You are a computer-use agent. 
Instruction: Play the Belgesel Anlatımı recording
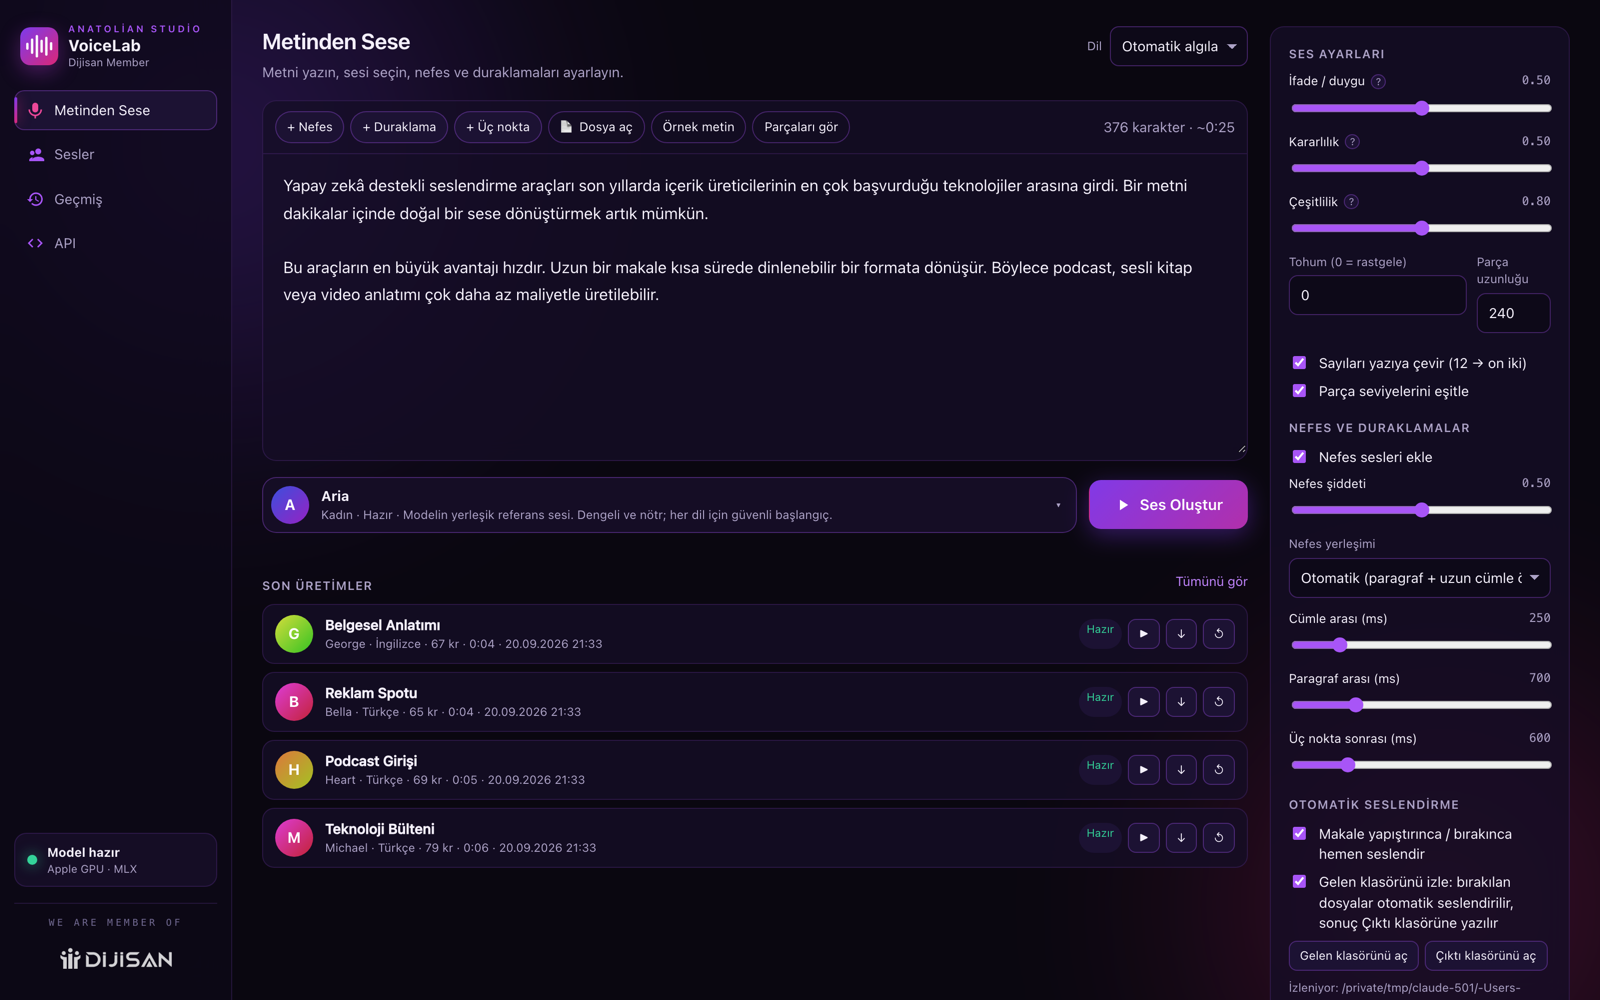click(1143, 634)
